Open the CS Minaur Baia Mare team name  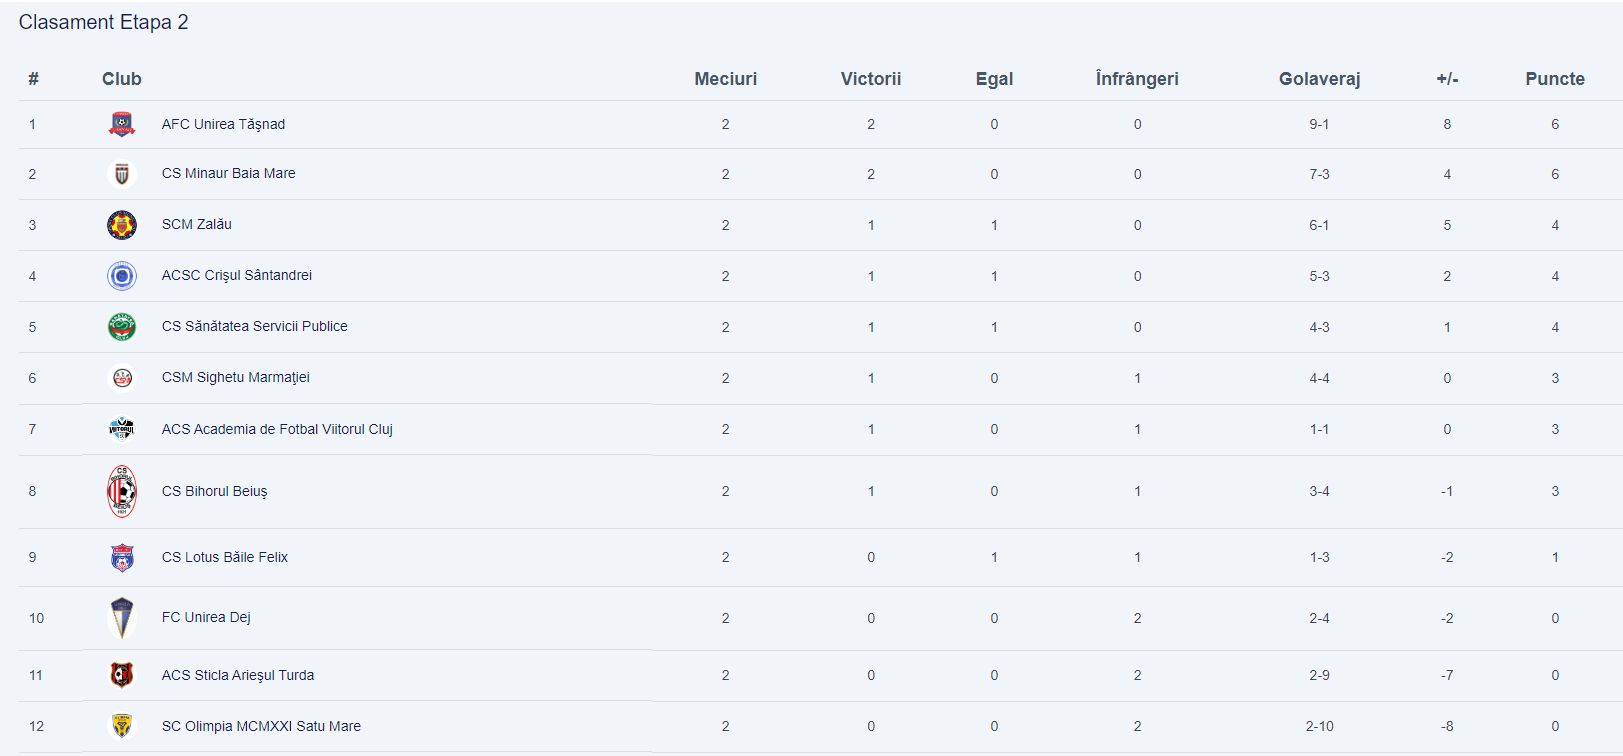click(x=228, y=173)
